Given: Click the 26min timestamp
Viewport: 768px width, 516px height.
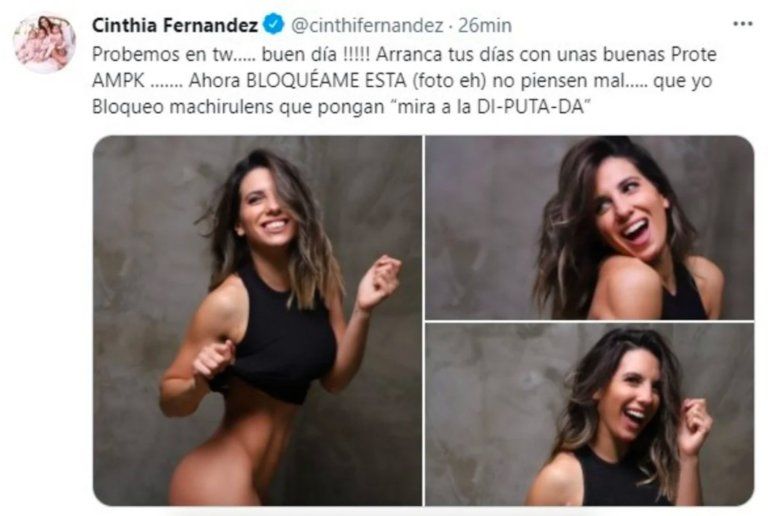Looking at the screenshot, I should 485,25.
